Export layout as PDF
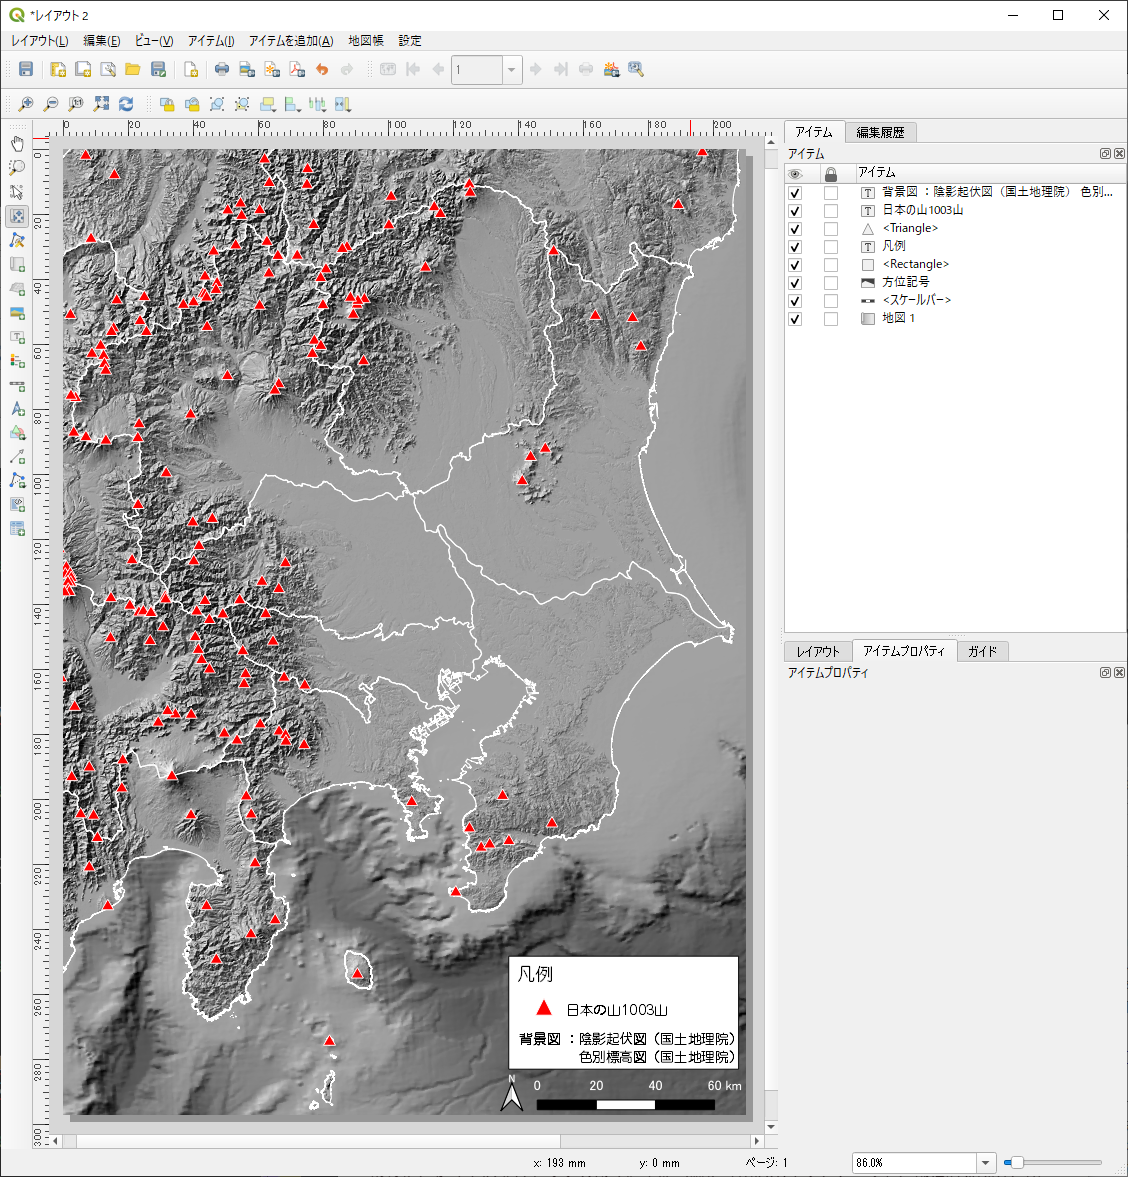Viewport: 1128px width, 1177px height. [297, 69]
